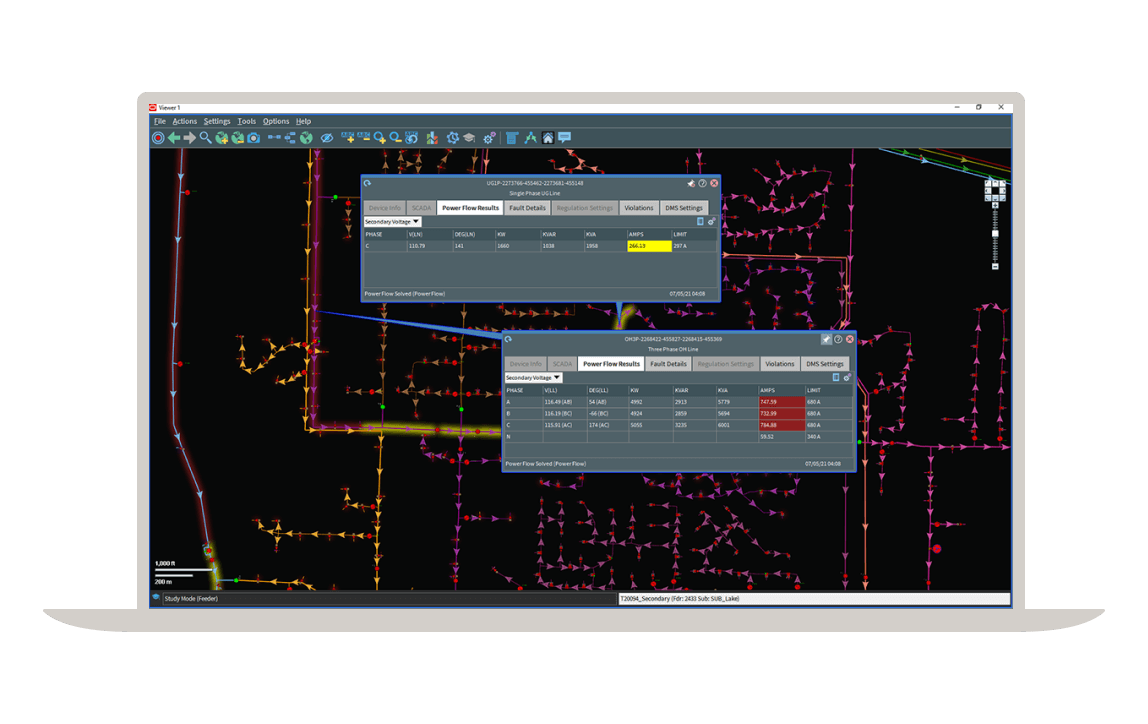Click the AMPS column header in OH Line popup
Screen dimensions: 1148x724
coord(782,390)
